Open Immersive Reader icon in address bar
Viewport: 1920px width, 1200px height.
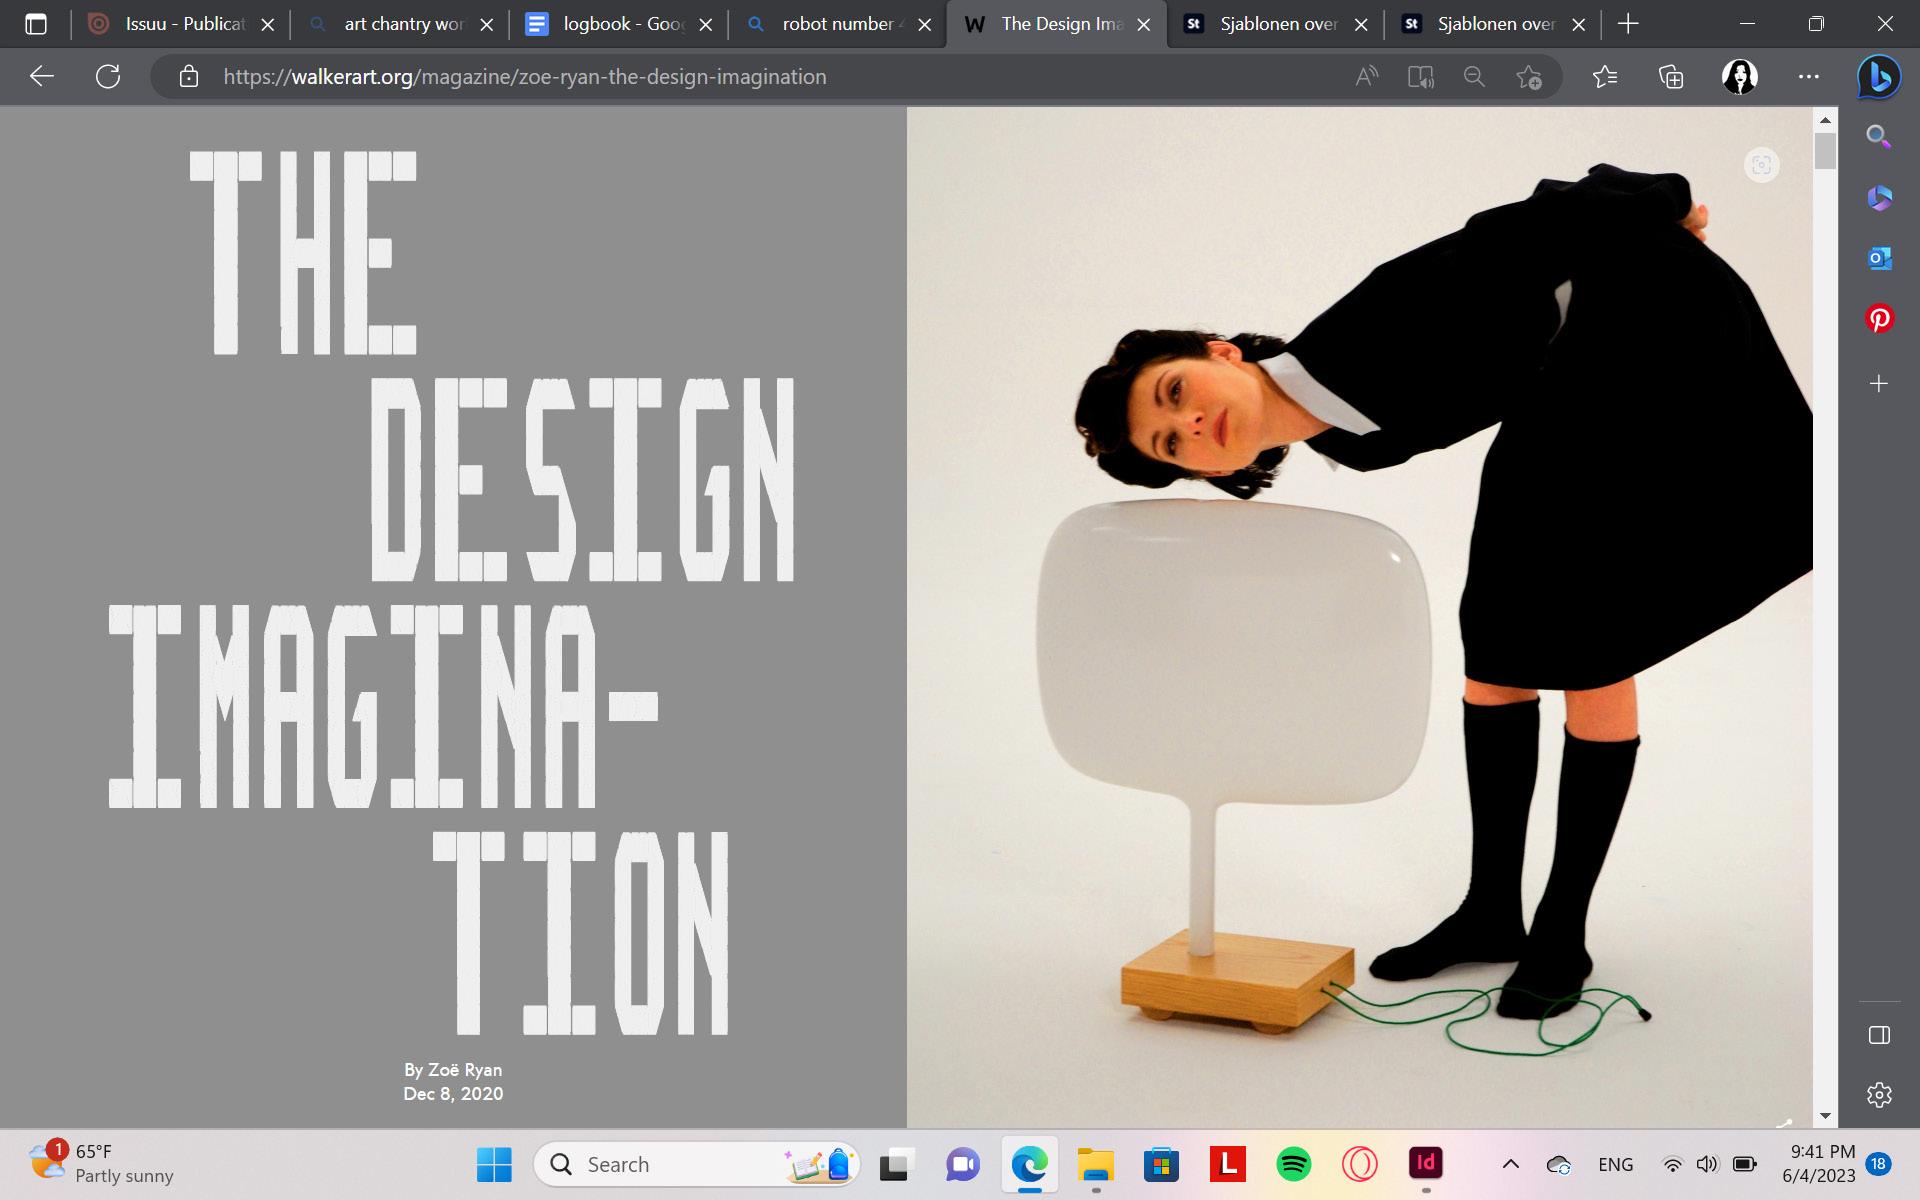(x=1420, y=77)
